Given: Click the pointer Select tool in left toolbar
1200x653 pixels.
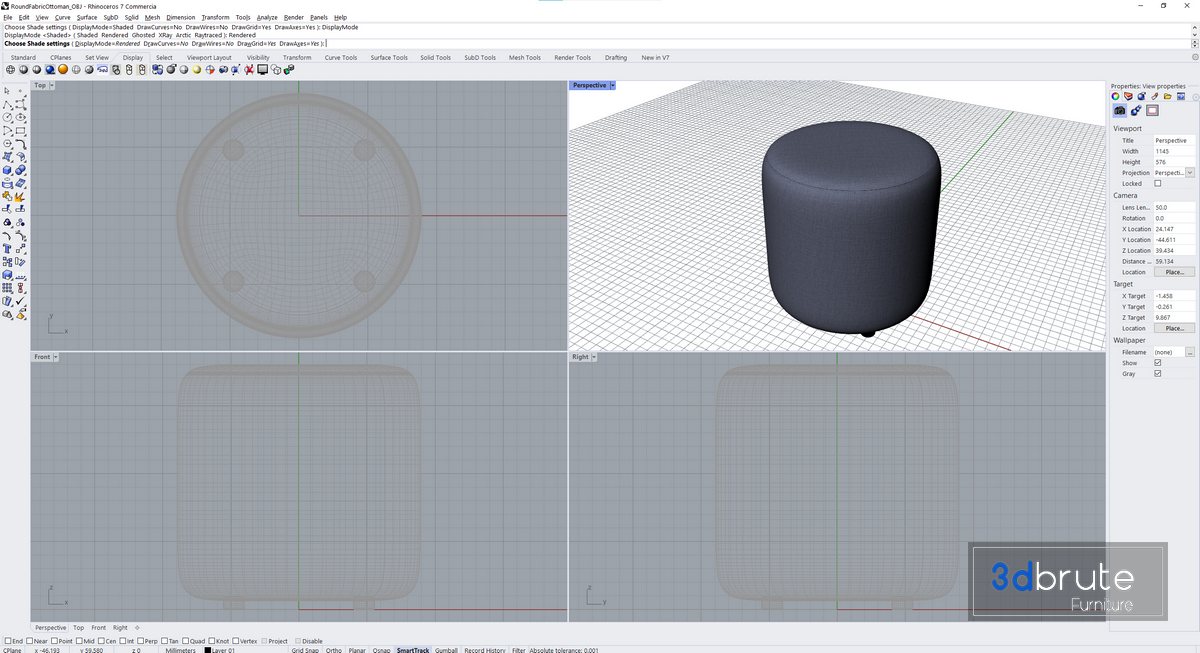Looking at the screenshot, I should point(8,91).
